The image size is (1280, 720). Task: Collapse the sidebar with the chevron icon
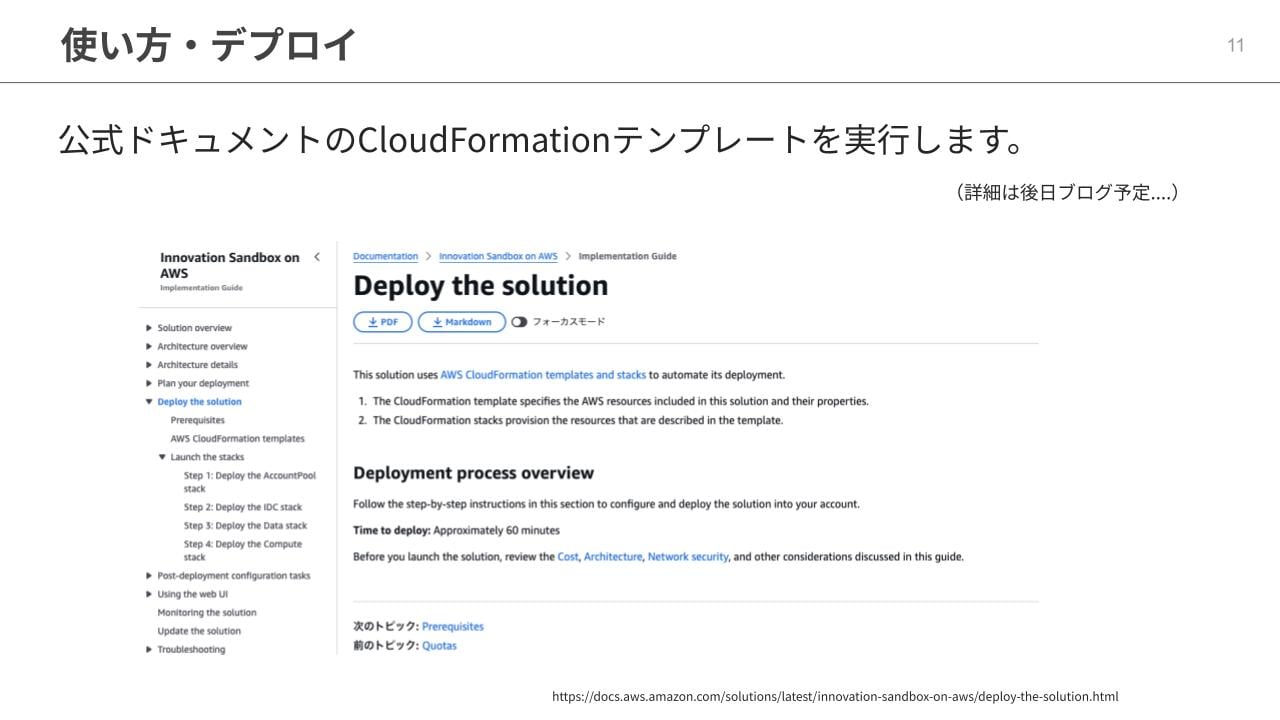tap(317, 257)
